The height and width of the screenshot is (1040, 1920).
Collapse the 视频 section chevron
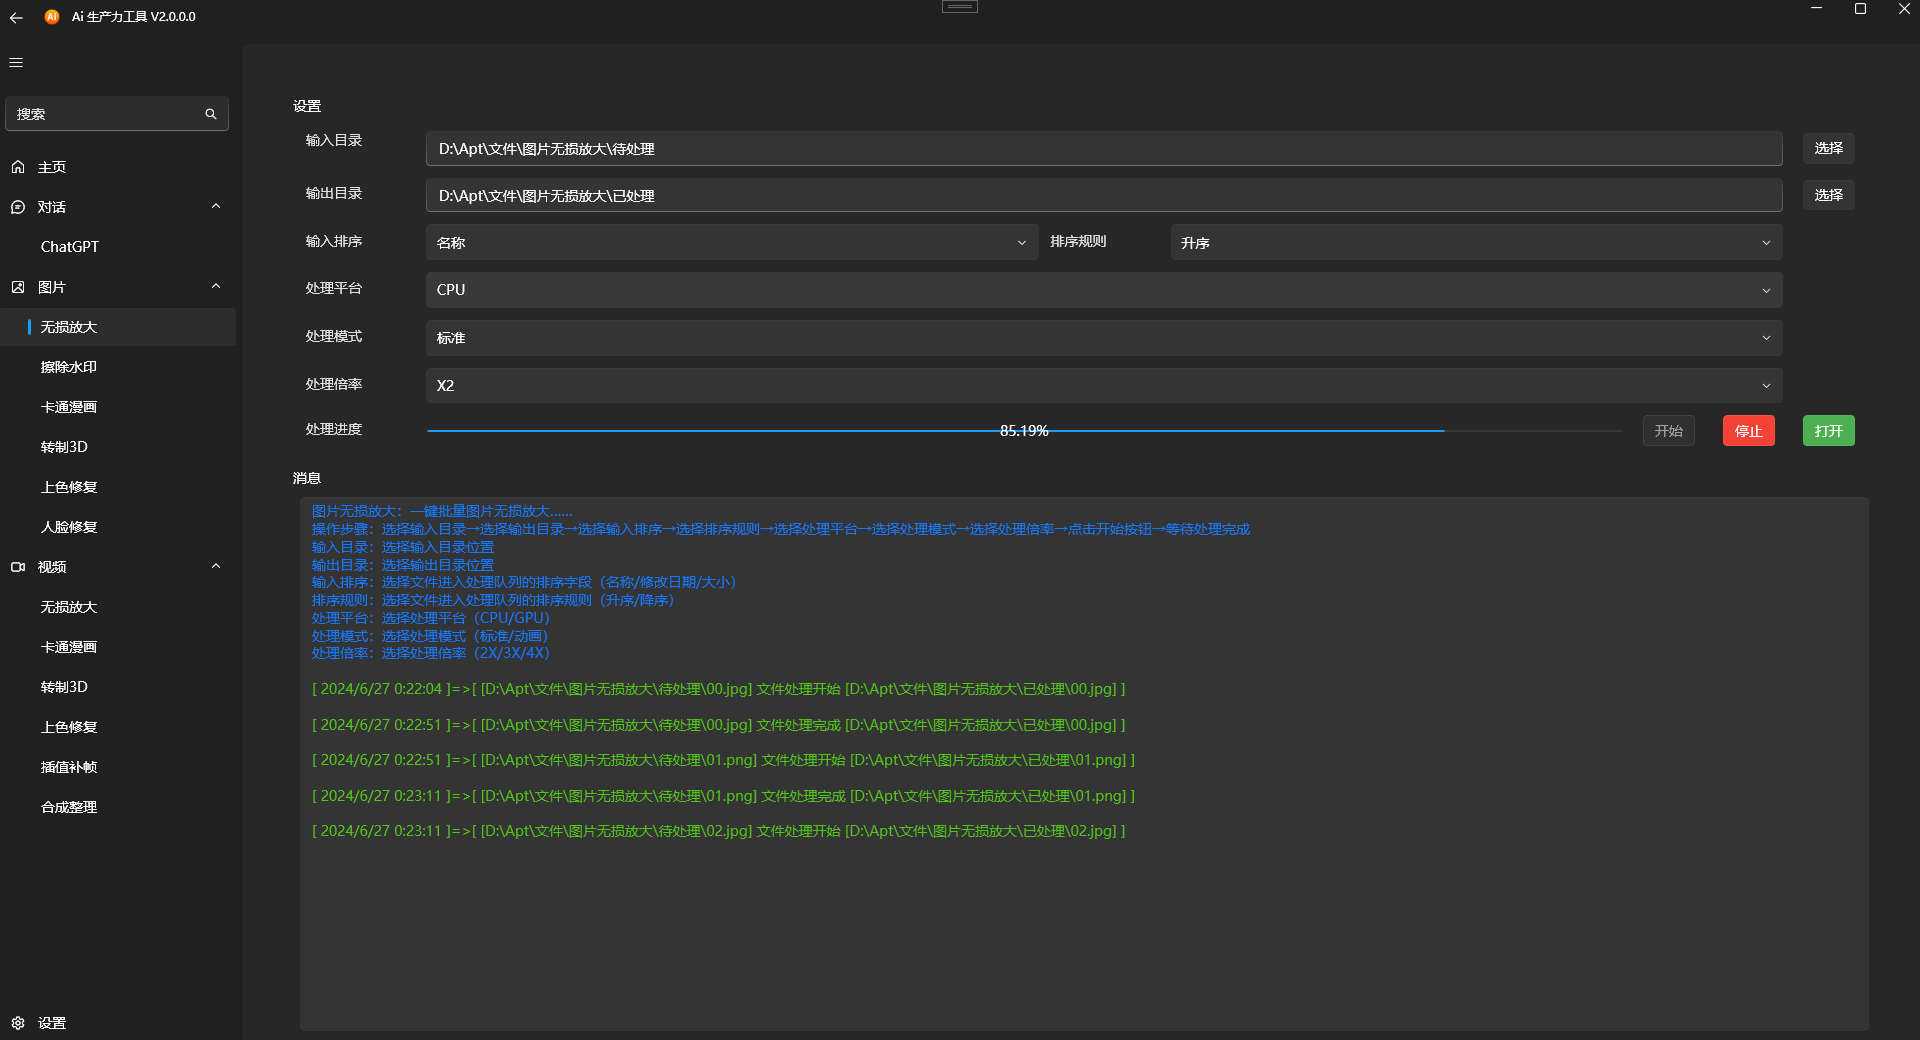click(x=216, y=567)
